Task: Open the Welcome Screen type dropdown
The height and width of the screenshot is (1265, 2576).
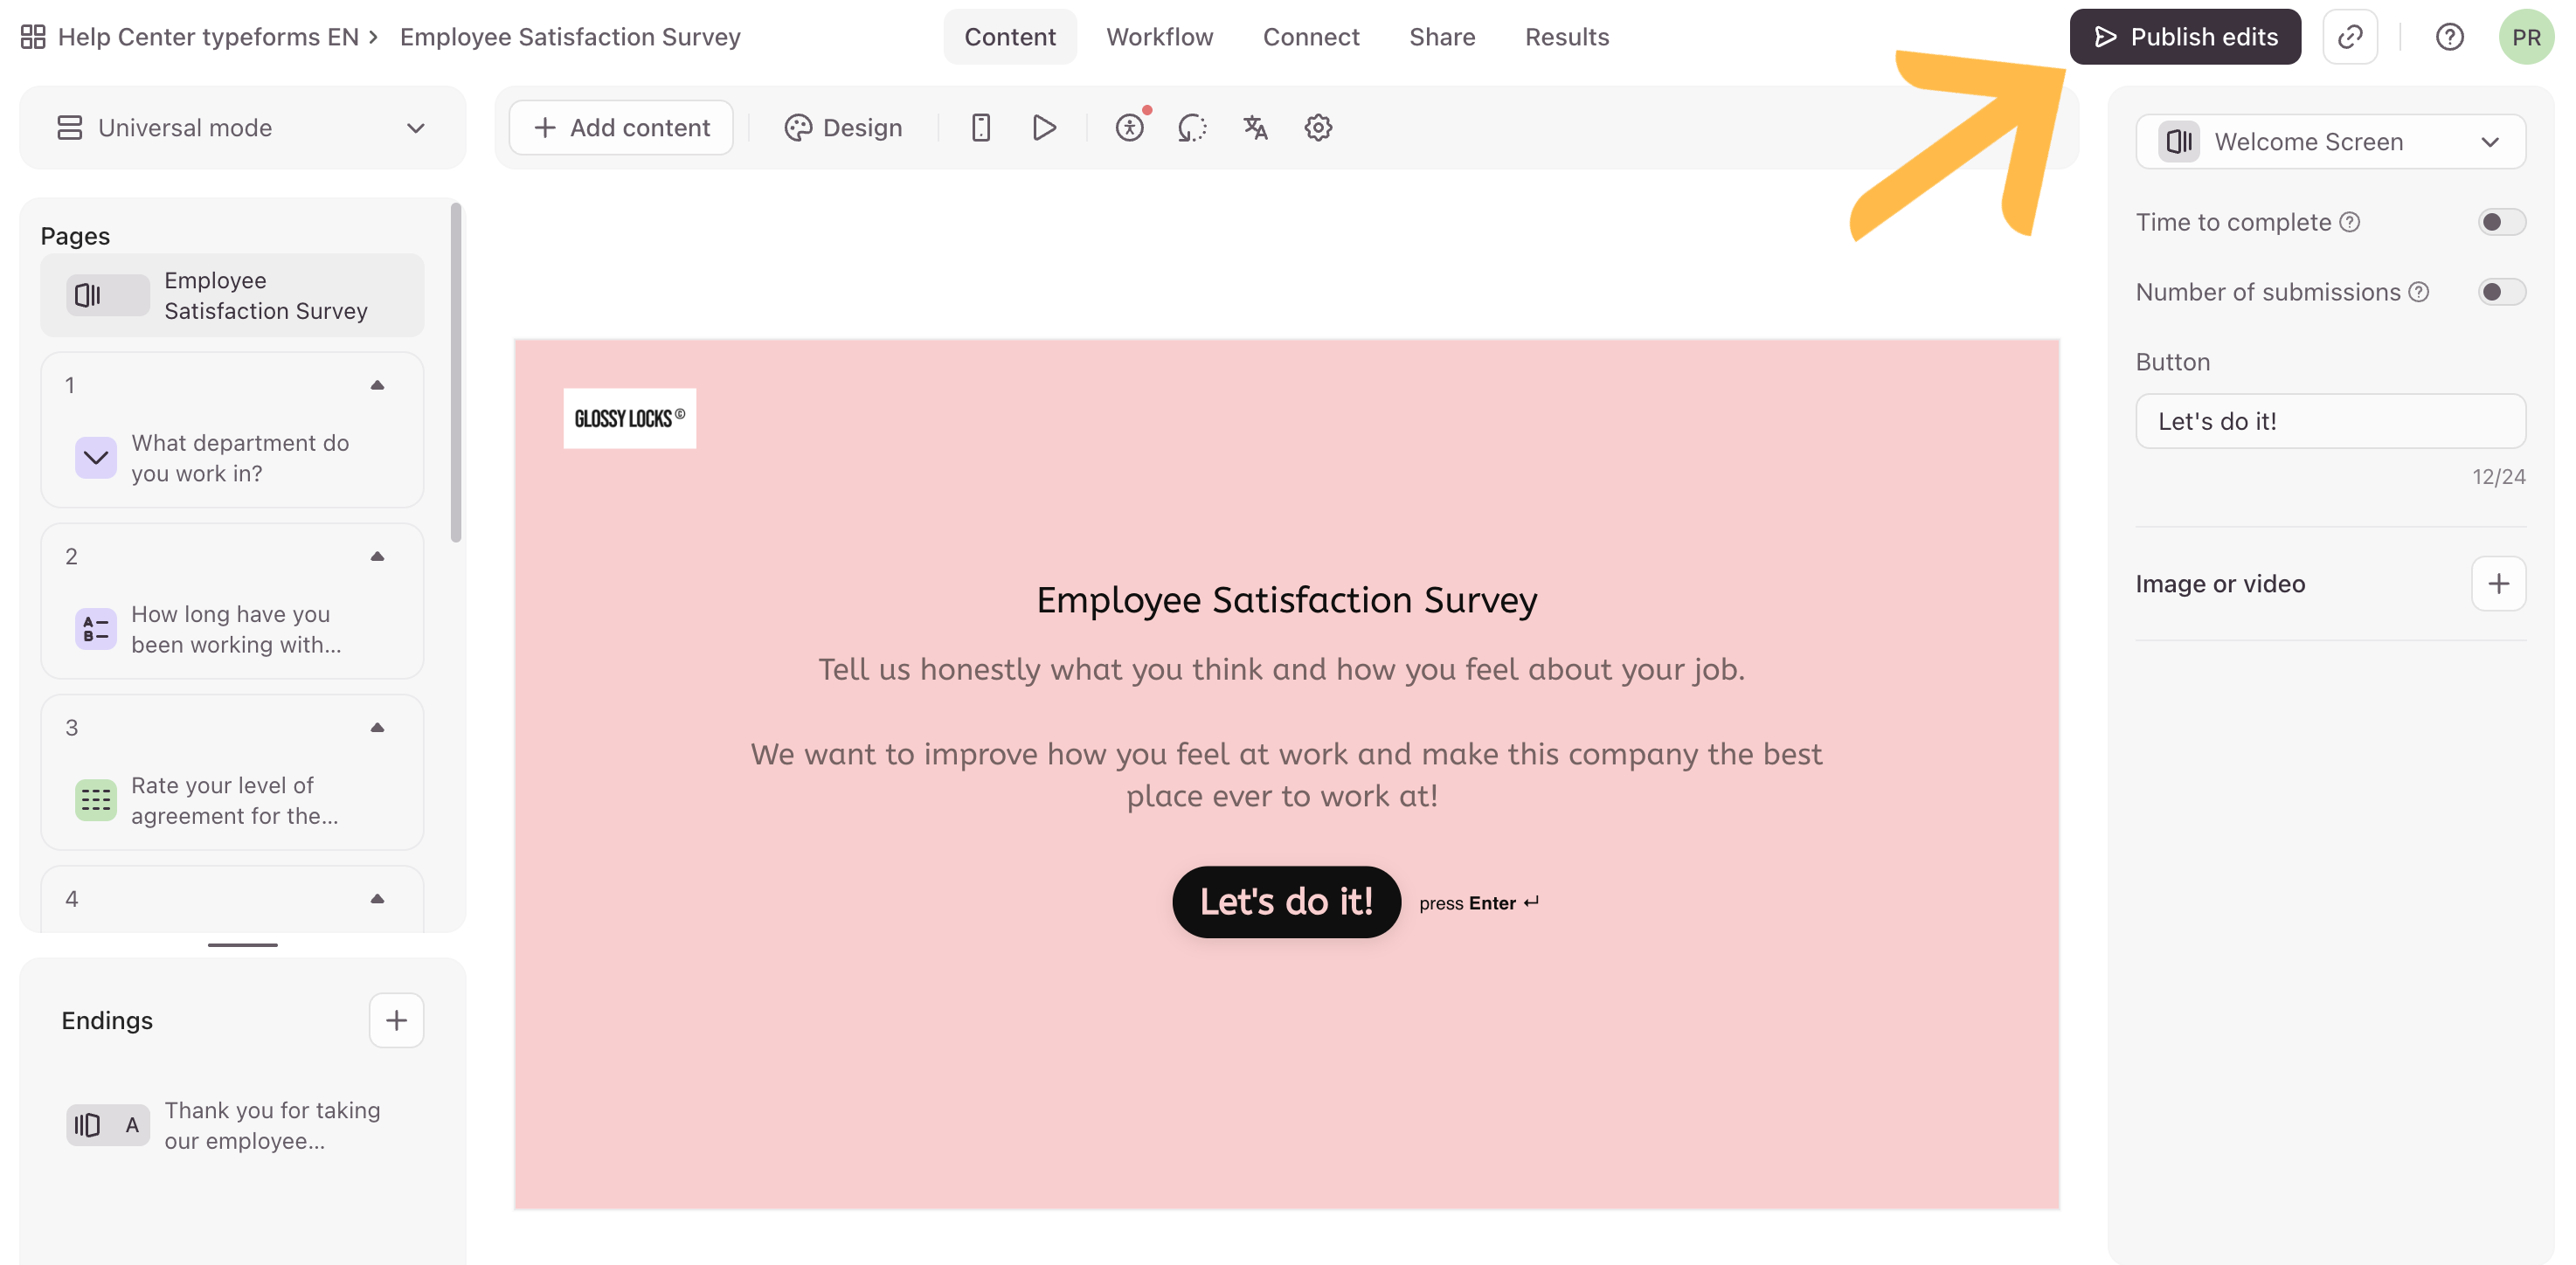Action: [2330, 142]
